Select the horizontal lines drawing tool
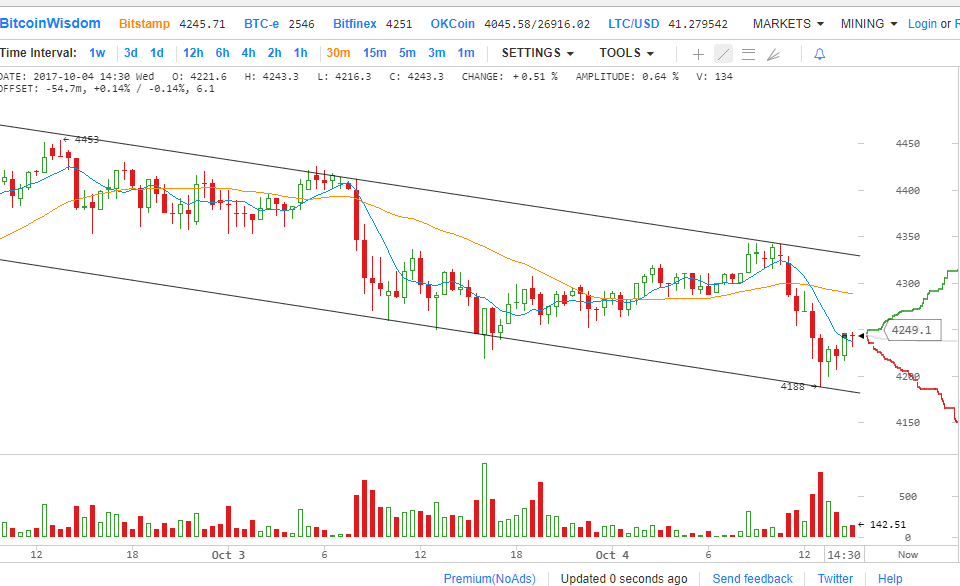Screen dimensions: 960x586 pos(747,54)
